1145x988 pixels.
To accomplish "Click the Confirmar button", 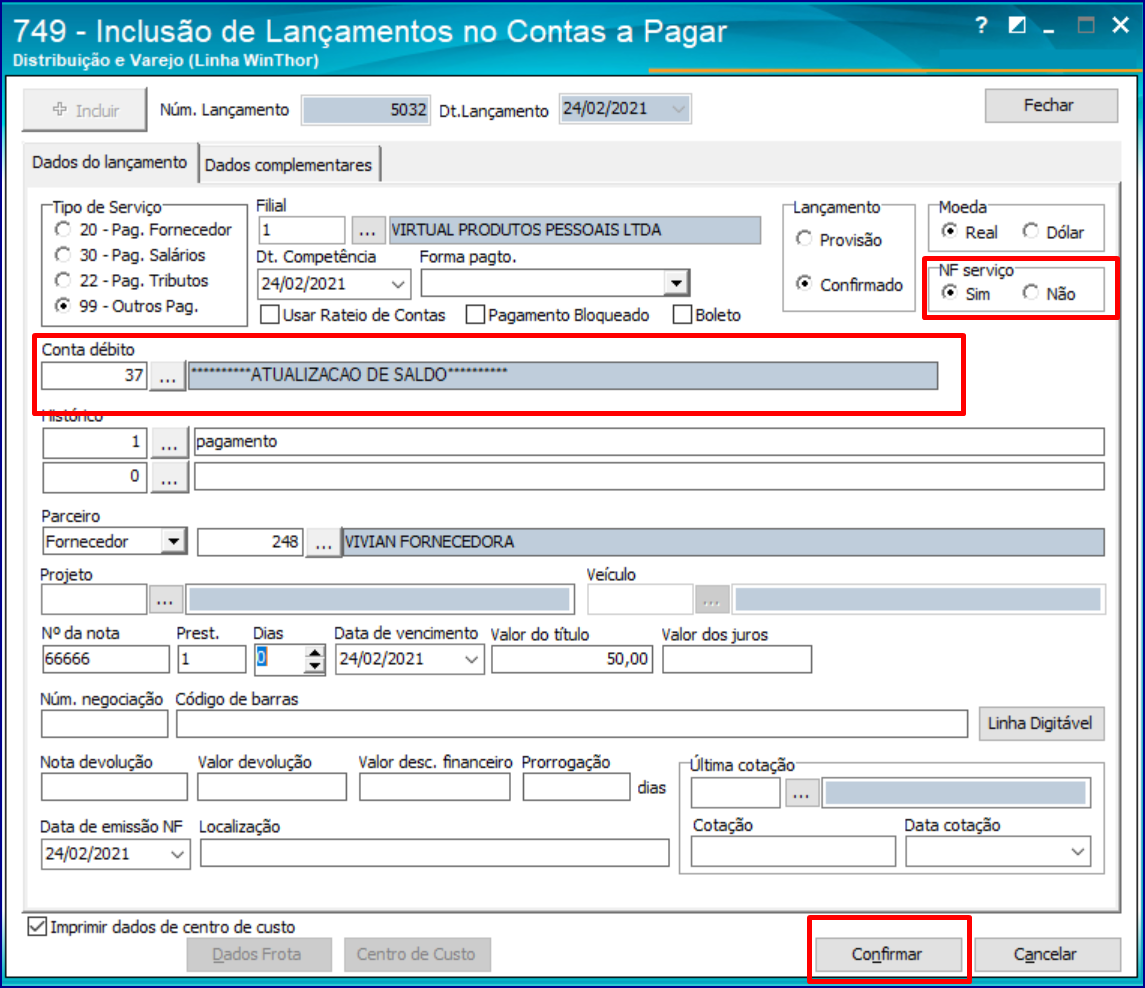I will pyautogui.click(x=887, y=954).
